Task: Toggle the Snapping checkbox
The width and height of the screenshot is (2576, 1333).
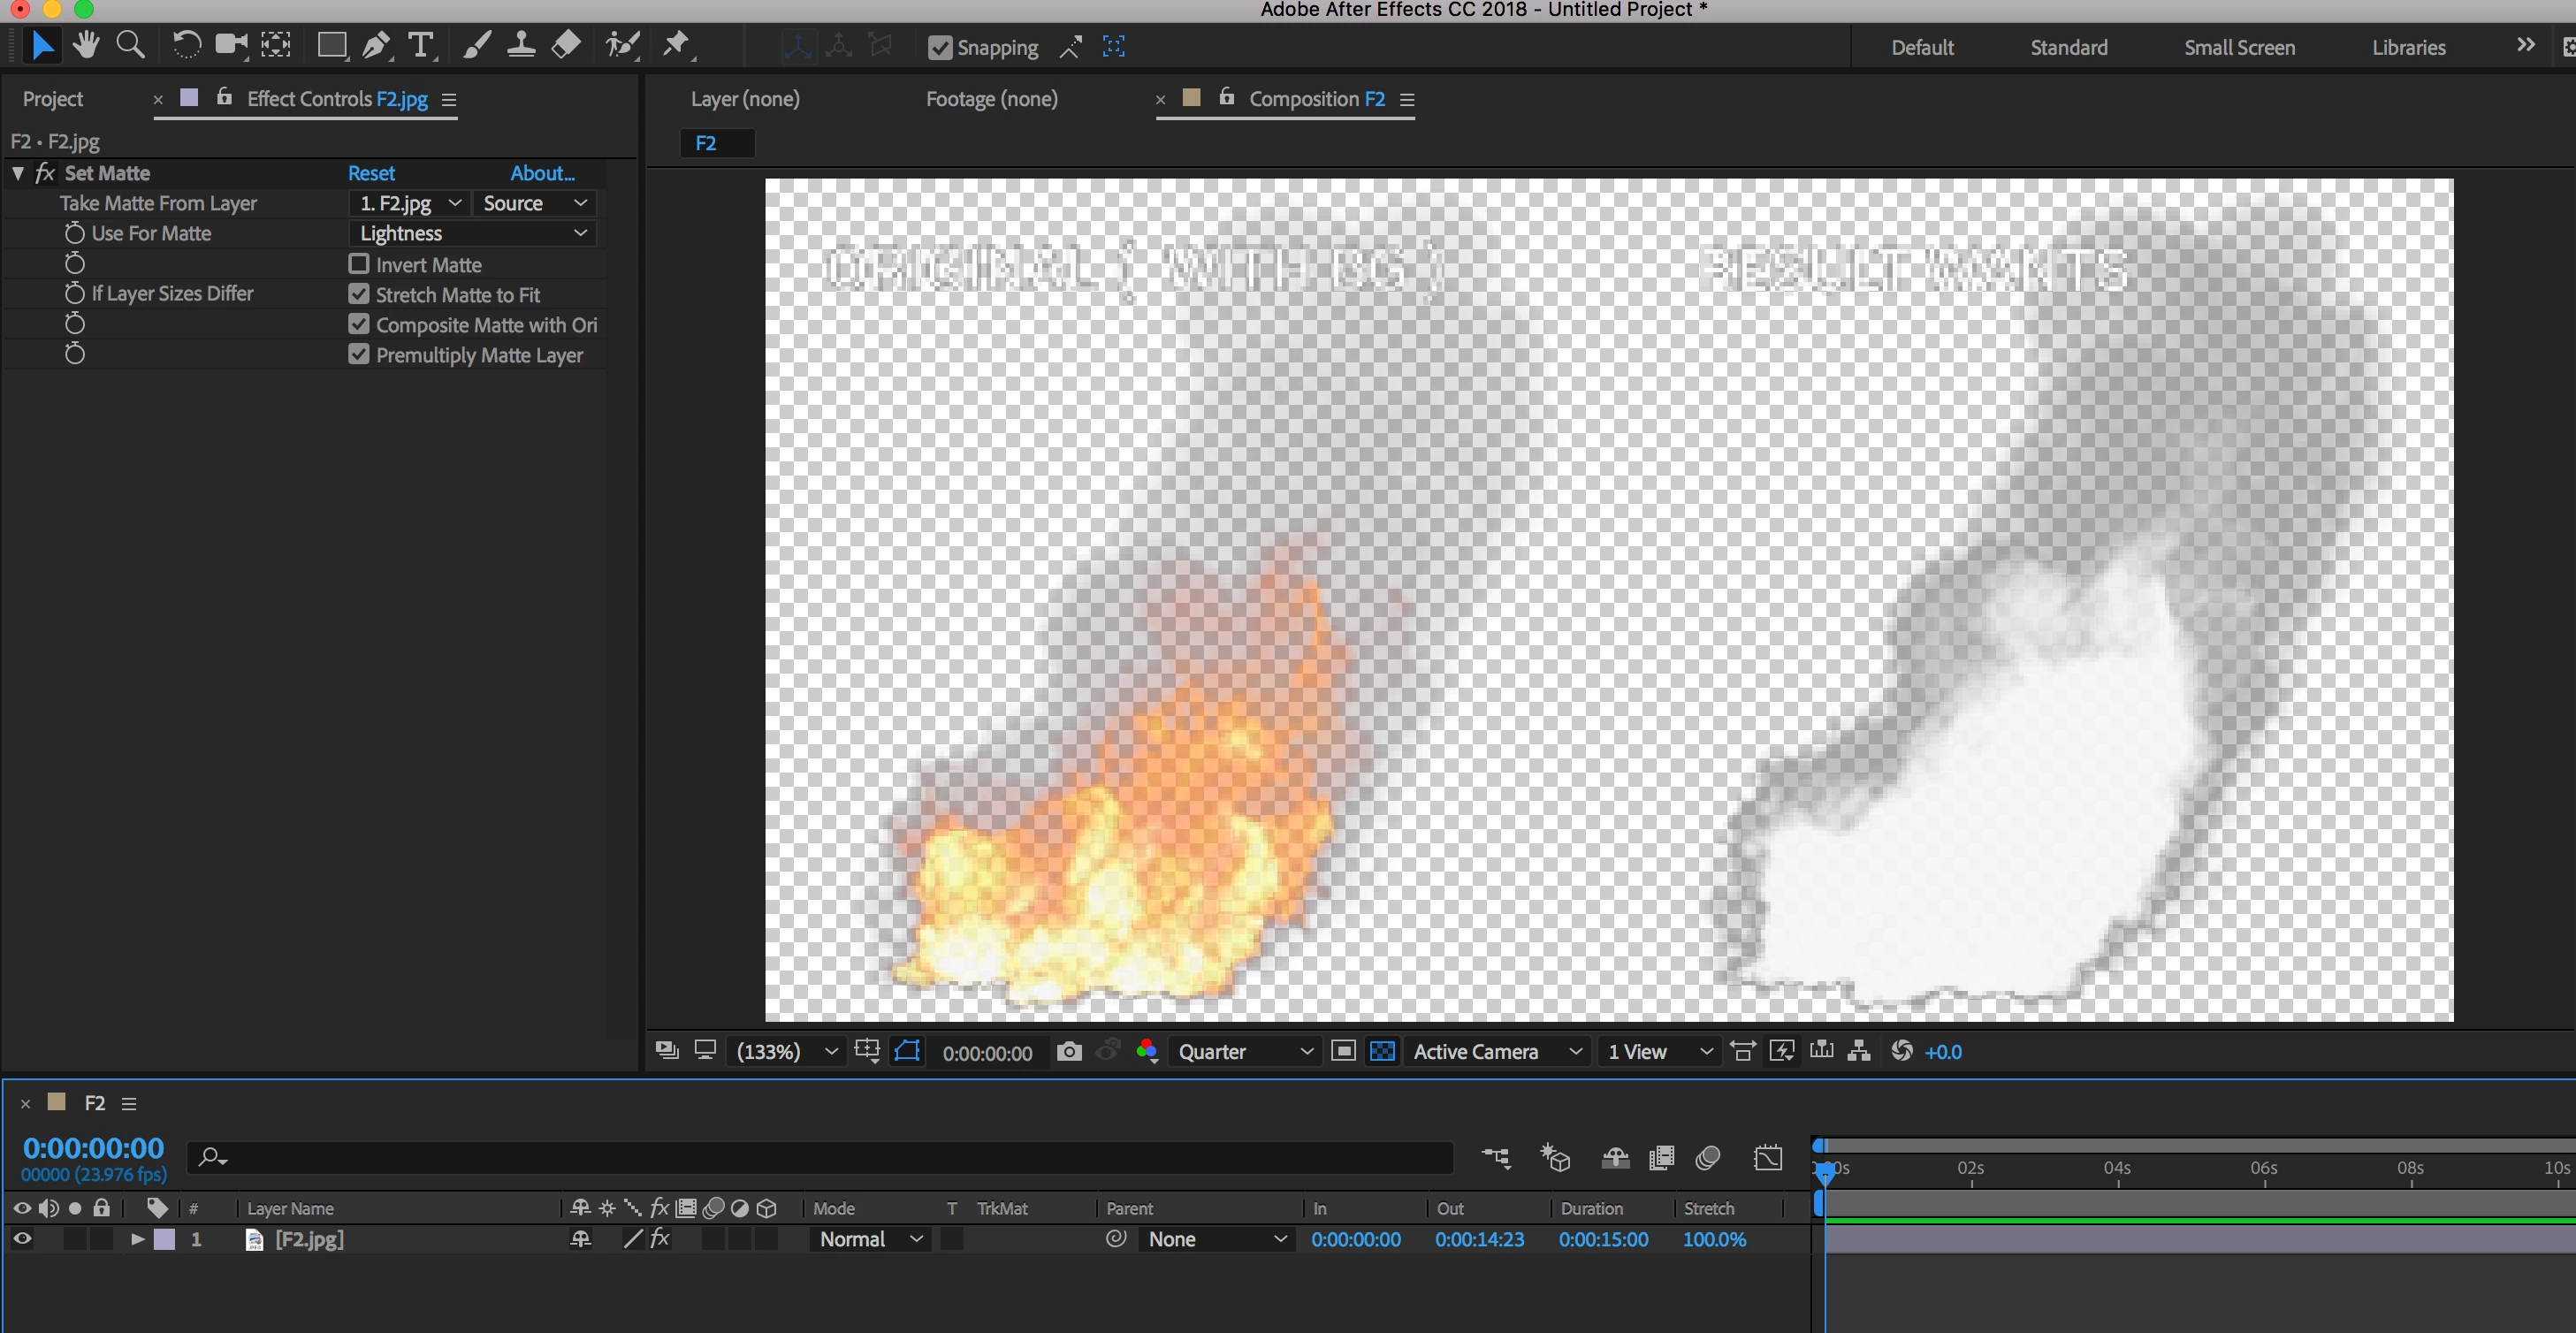Action: pos(939,47)
